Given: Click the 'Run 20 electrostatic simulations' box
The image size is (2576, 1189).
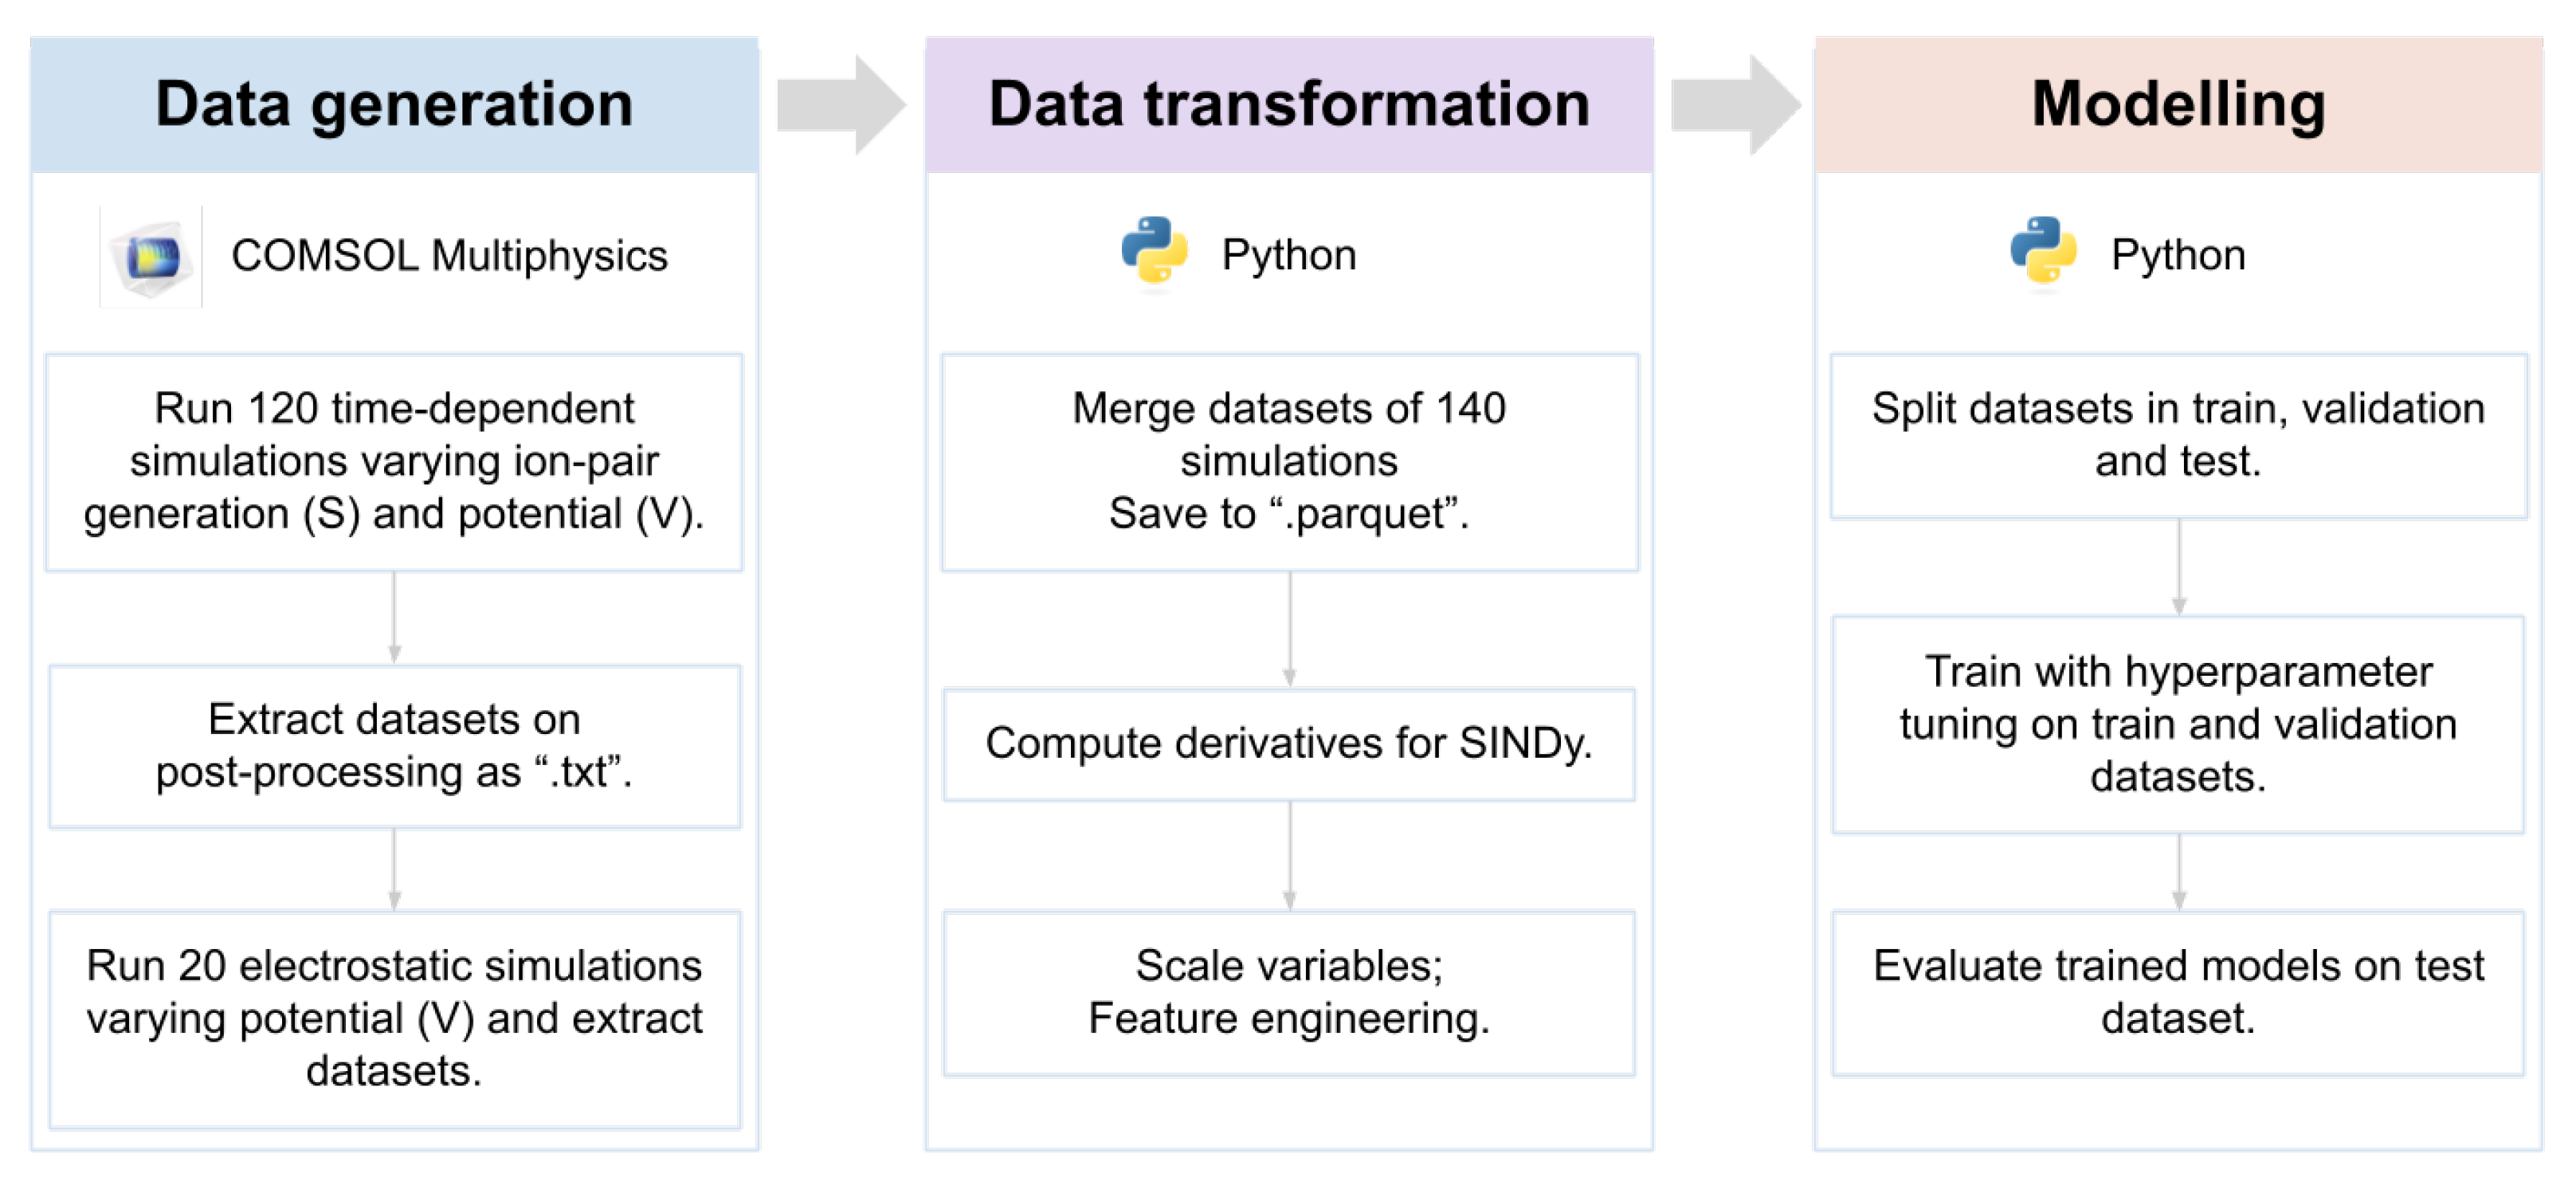Looking at the screenshot, I should [394, 1018].
